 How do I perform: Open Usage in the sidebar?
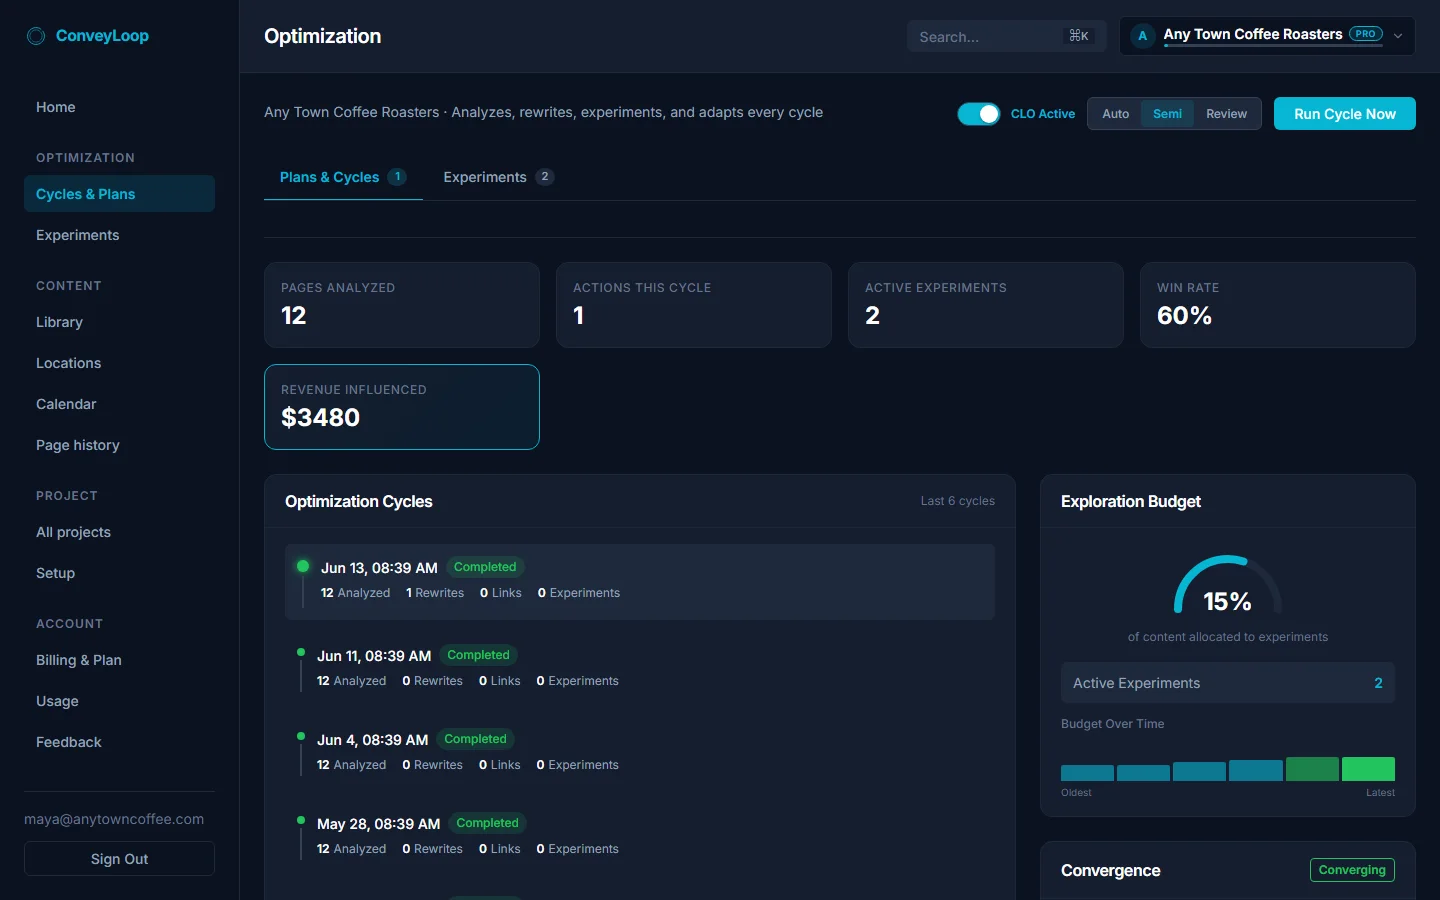(x=119, y=701)
